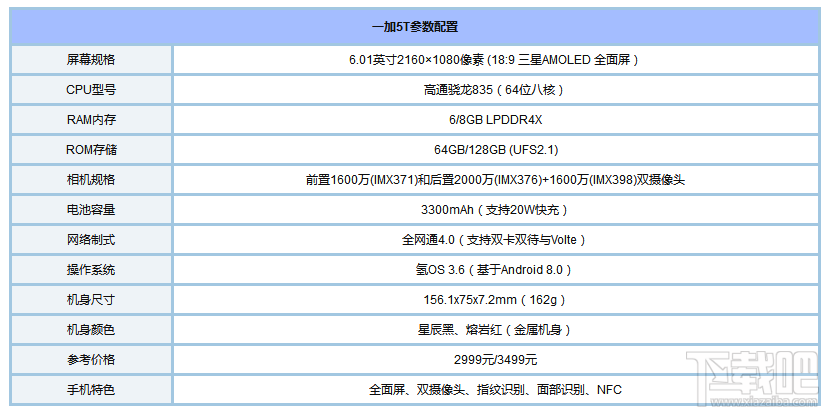Click the 64GB/128GB (UFS2.1) value
The image size is (826, 412).
pyautogui.click(x=495, y=150)
